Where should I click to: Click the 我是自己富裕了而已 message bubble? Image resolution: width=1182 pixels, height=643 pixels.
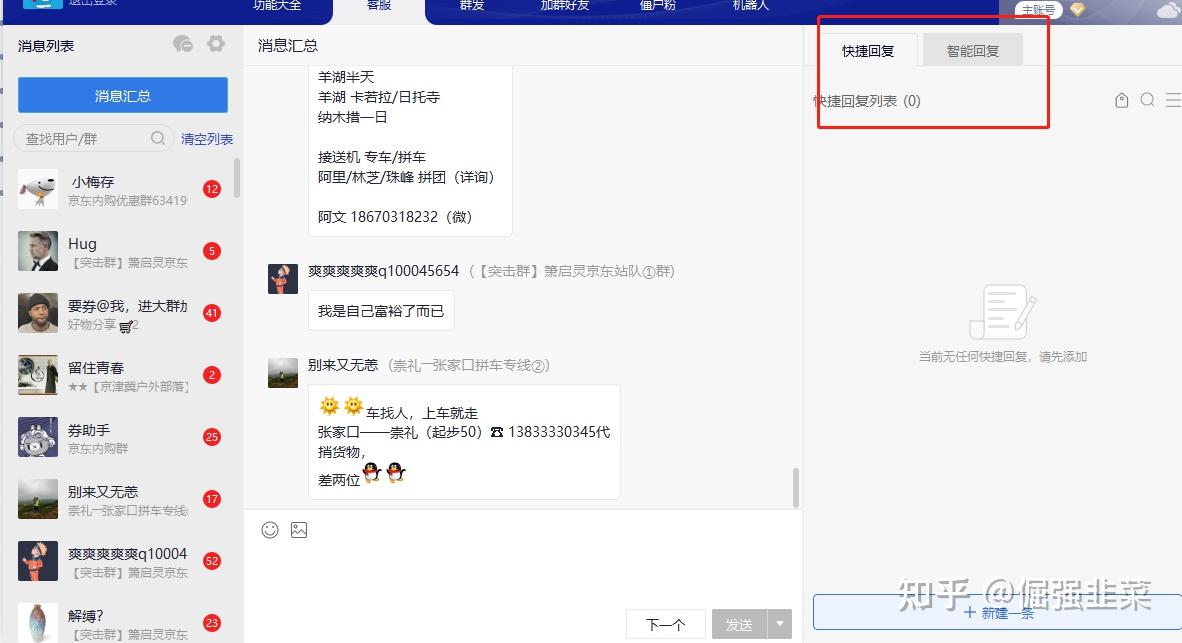click(381, 311)
